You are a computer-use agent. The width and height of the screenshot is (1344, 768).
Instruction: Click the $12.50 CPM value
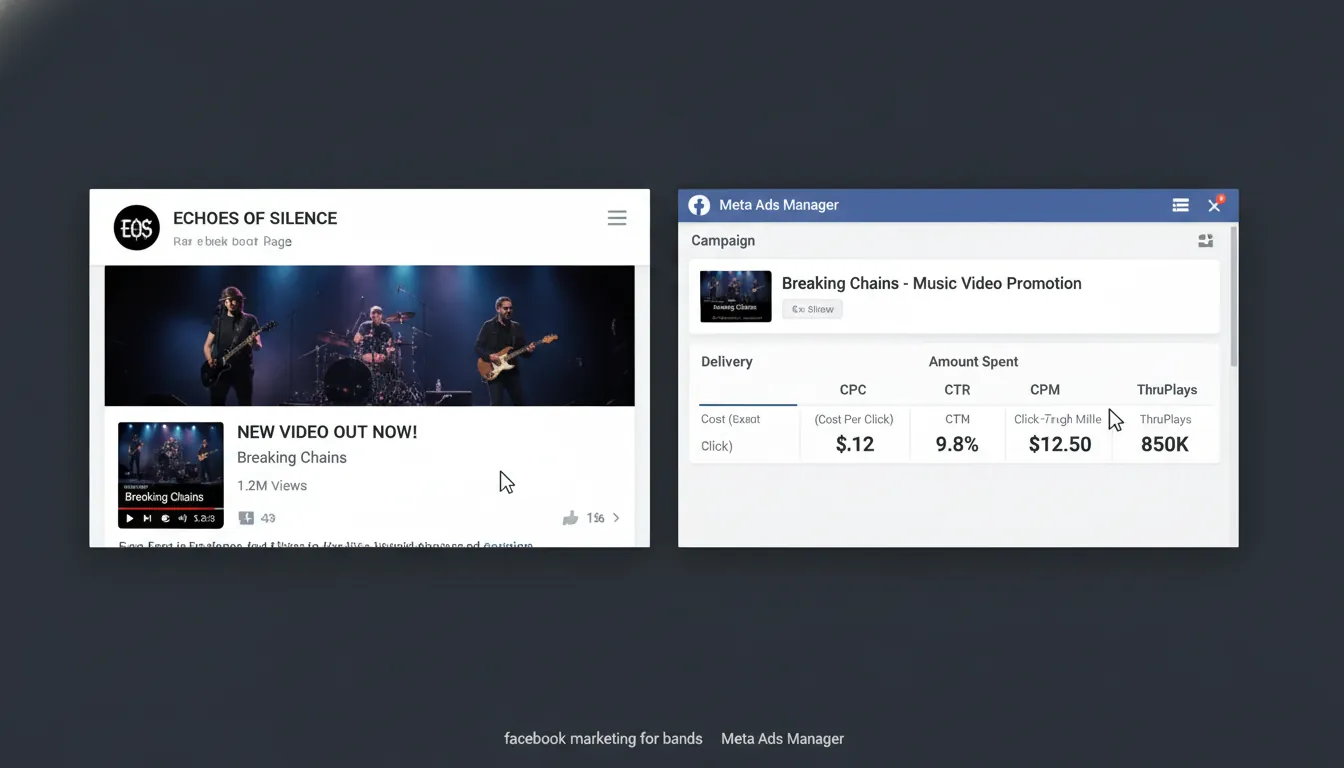pyautogui.click(x=1060, y=444)
